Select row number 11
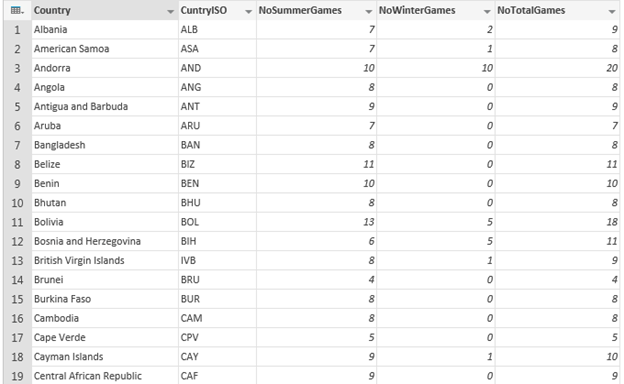 (x=17, y=222)
